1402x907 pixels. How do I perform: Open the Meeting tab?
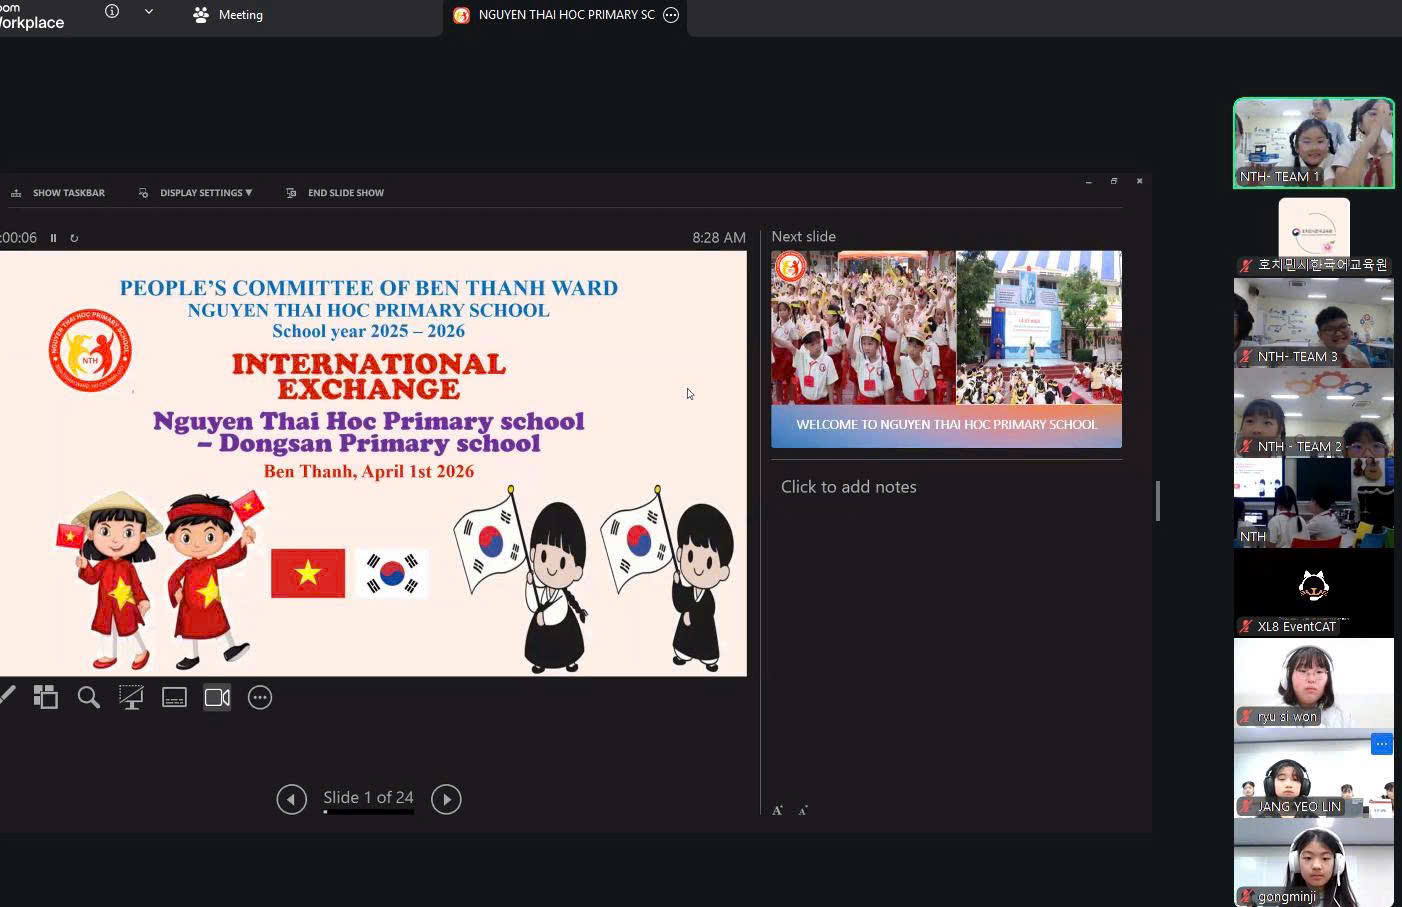(228, 15)
